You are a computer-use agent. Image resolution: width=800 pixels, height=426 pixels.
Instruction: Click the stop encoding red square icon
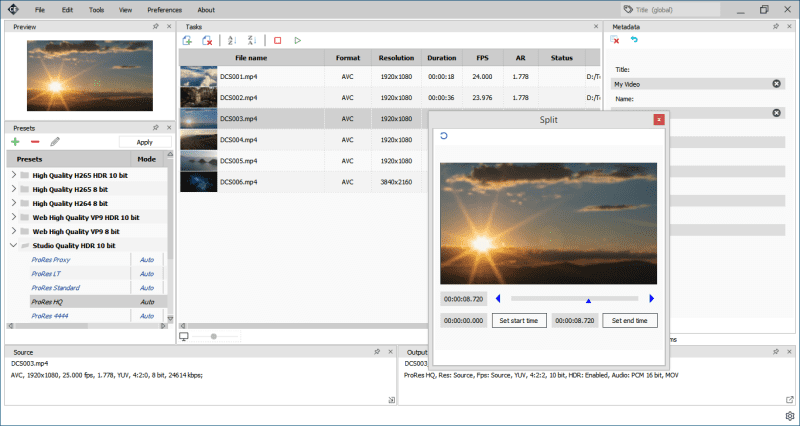coord(278,40)
